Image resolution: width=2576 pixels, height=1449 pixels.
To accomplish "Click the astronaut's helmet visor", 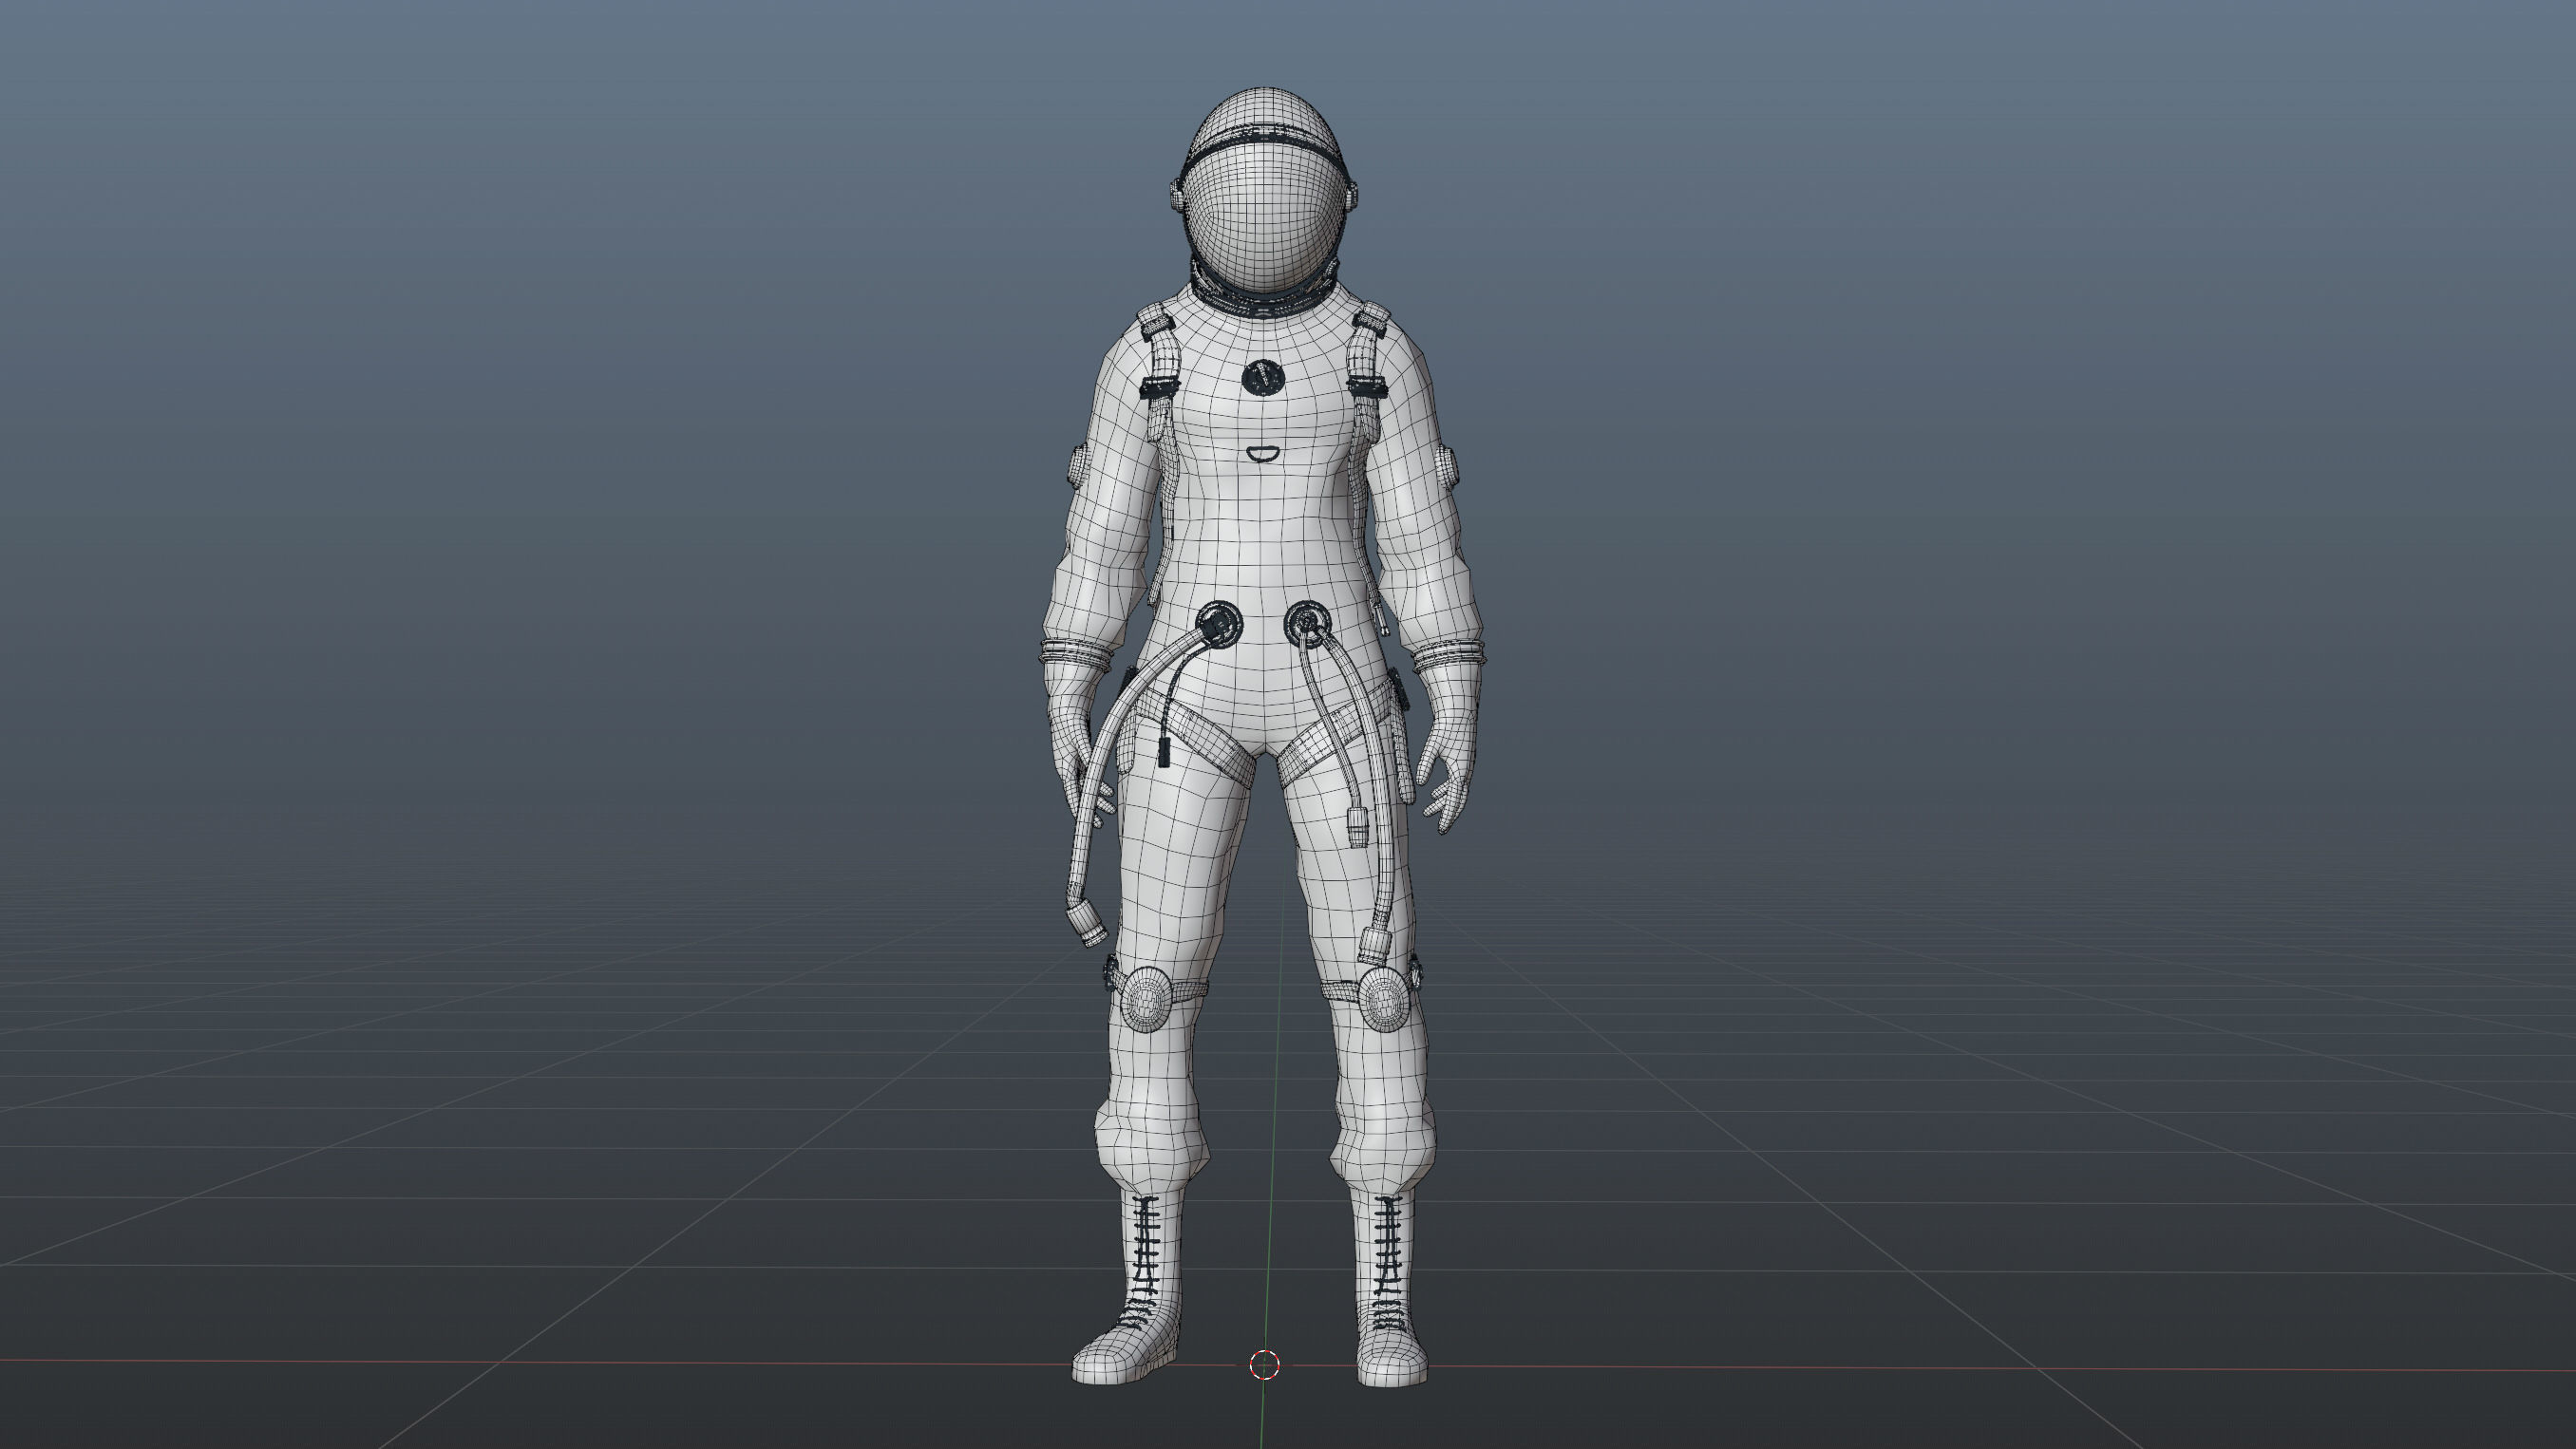I will pyautogui.click(x=1263, y=215).
